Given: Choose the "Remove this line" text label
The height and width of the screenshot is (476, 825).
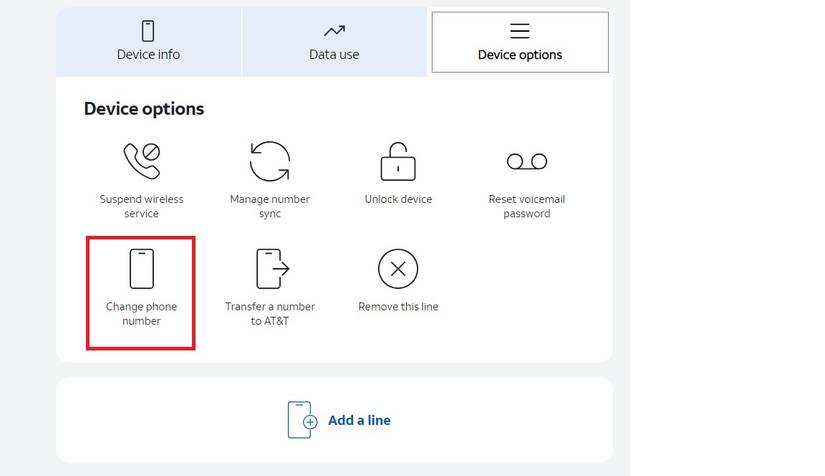Looking at the screenshot, I should (398, 306).
